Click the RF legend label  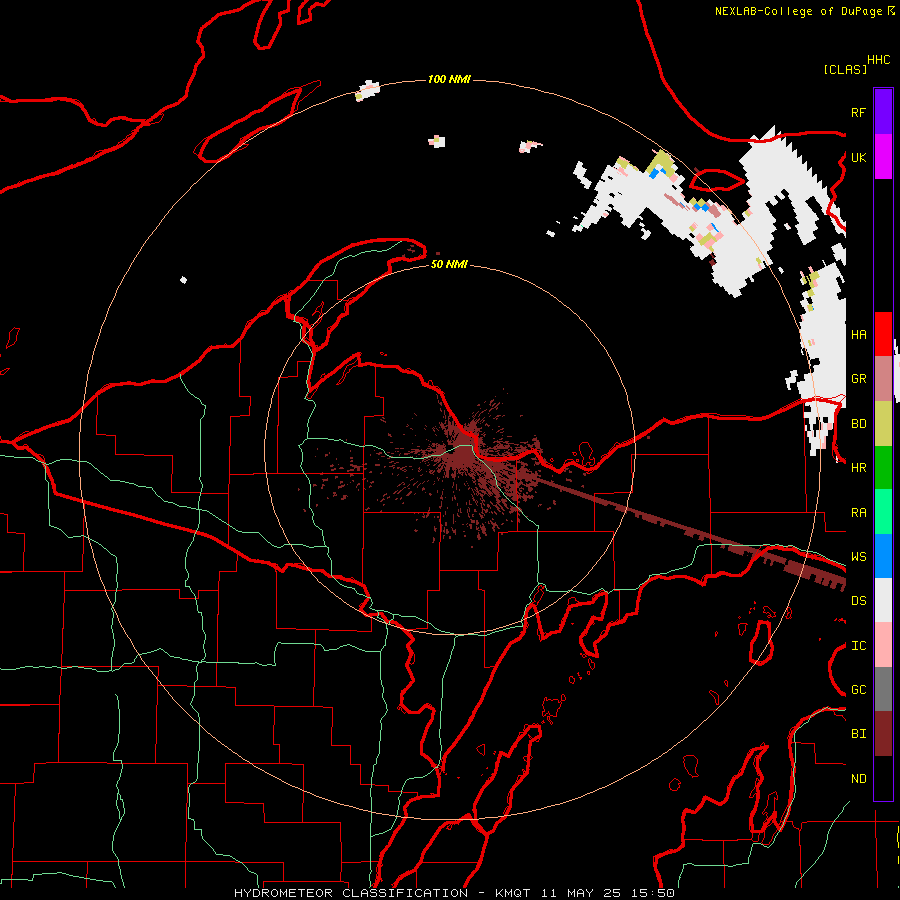858,112
